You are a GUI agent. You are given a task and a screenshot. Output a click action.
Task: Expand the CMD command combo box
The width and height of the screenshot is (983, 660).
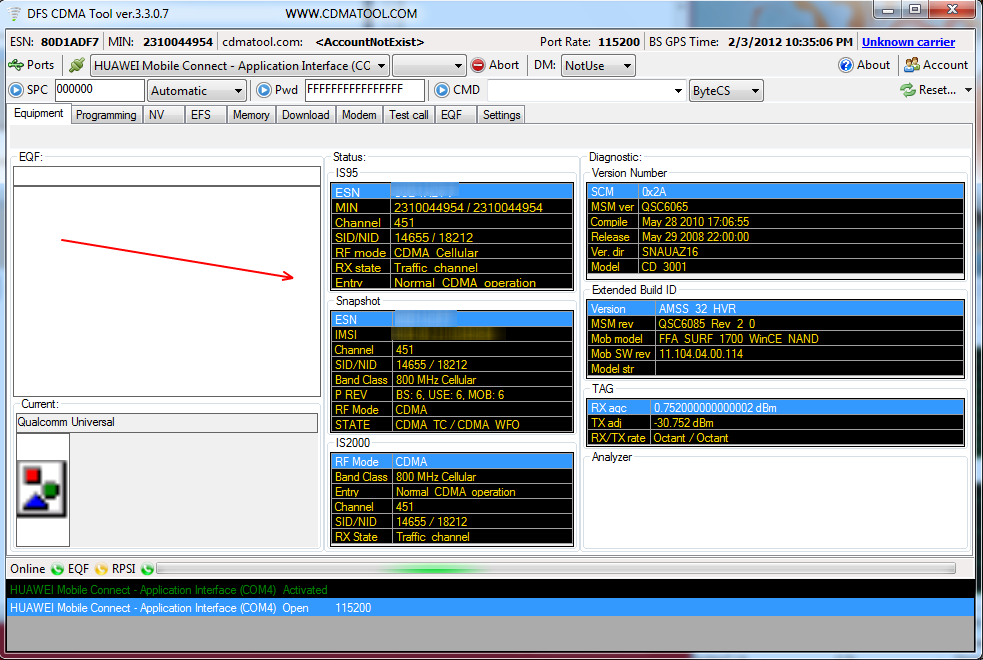point(678,91)
